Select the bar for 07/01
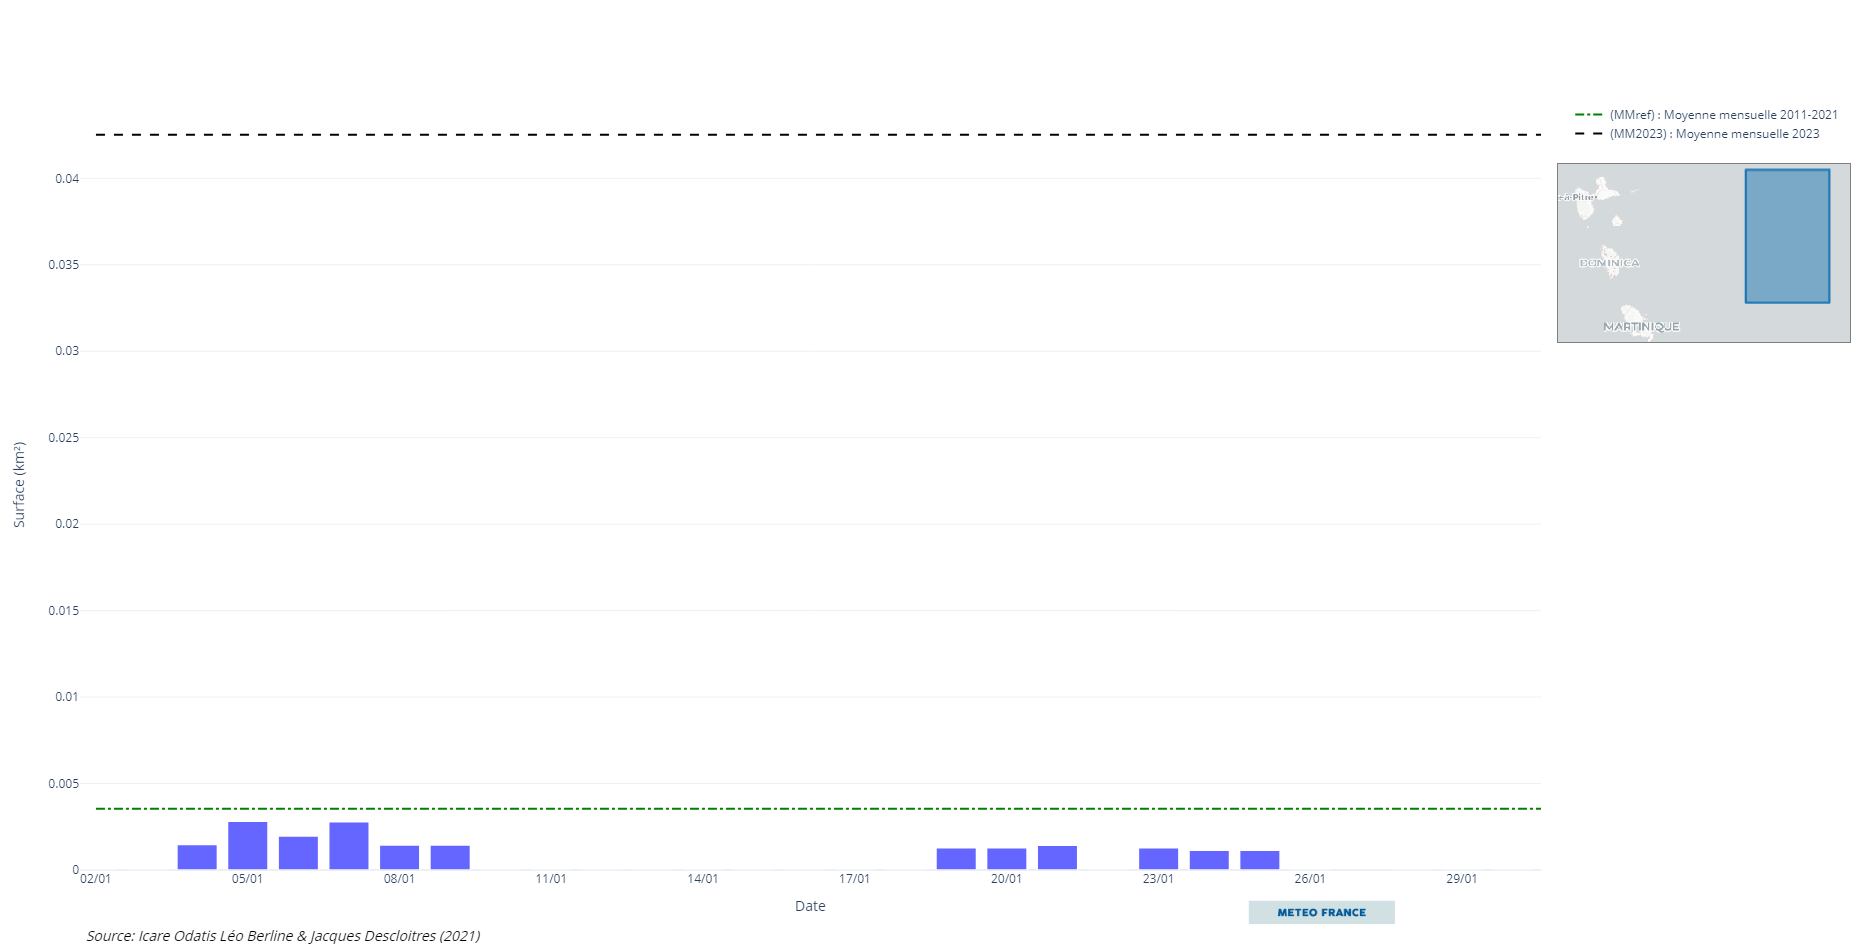This screenshot has height=950, width=1856. [349, 846]
